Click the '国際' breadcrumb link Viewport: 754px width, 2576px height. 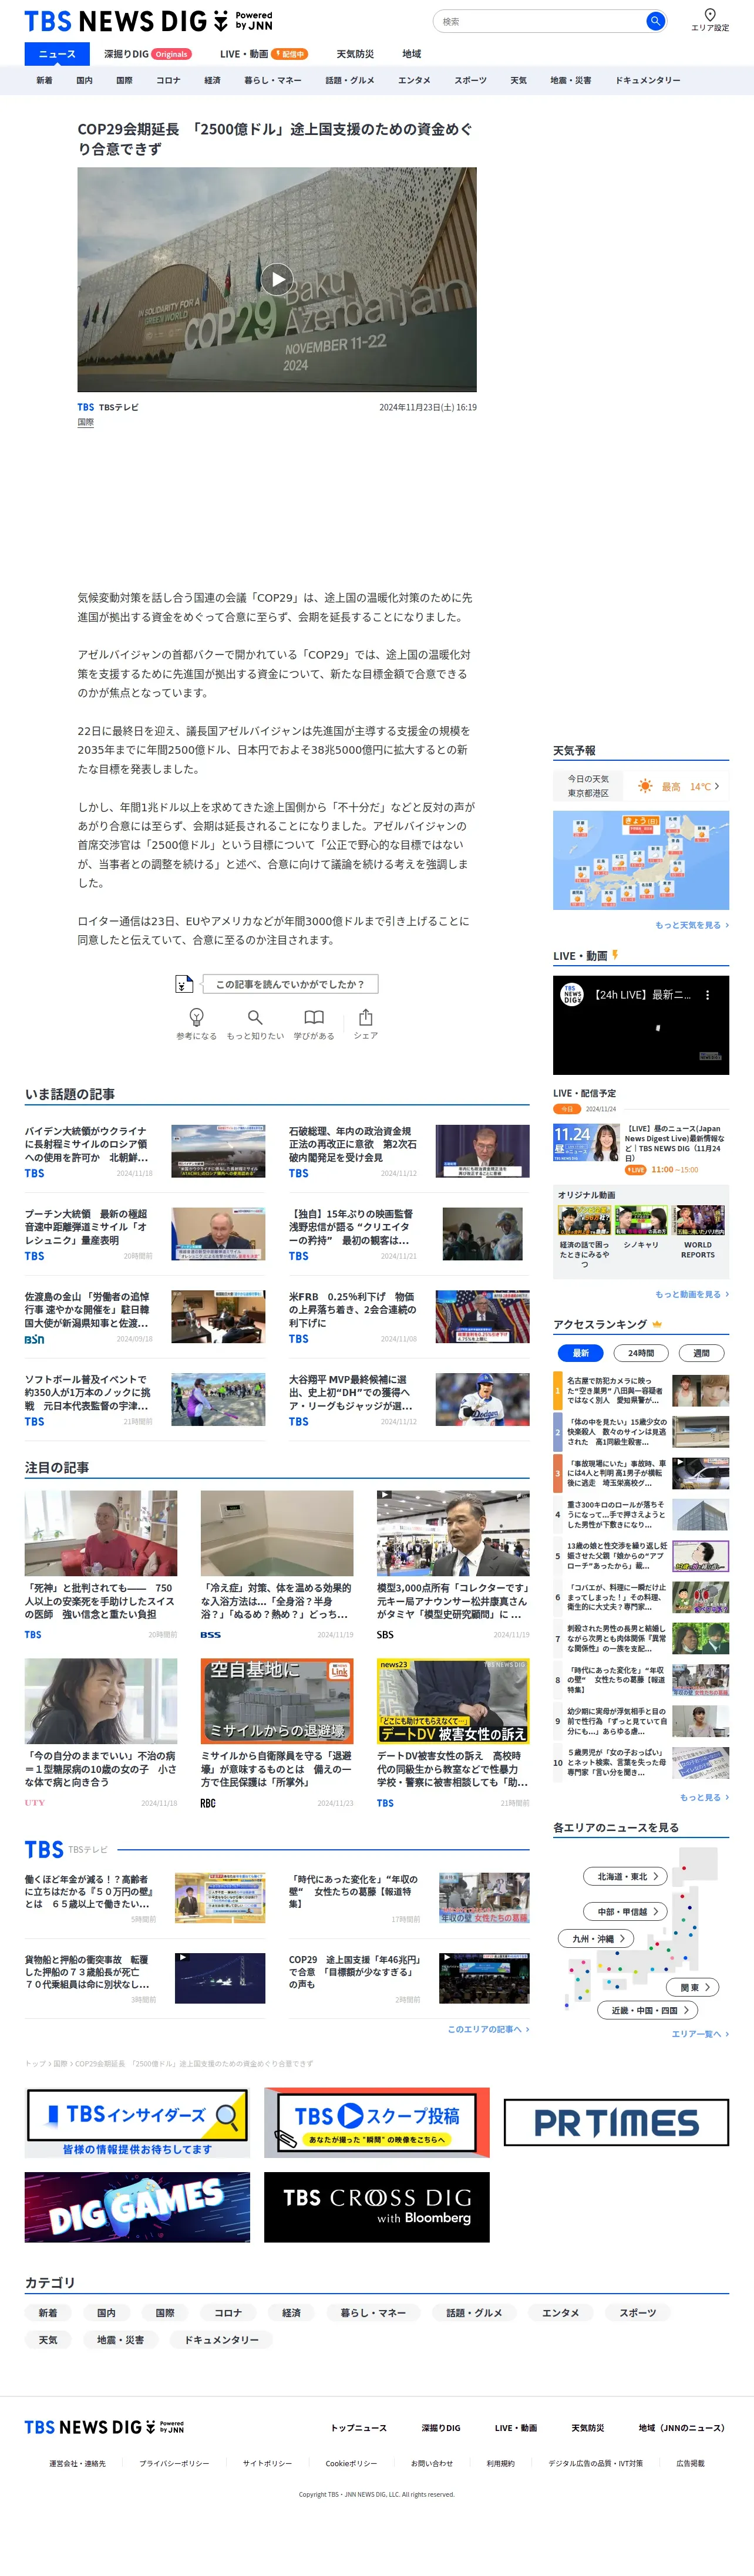[x=60, y=2063]
